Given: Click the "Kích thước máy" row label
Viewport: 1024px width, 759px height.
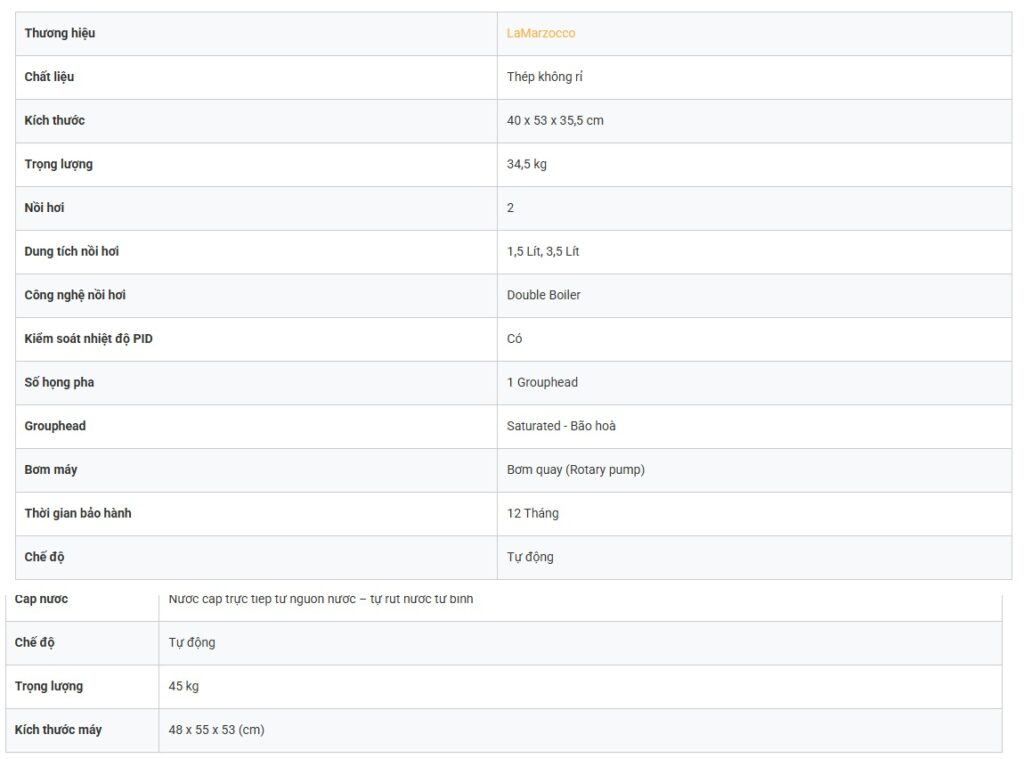Looking at the screenshot, I should (58, 730).
